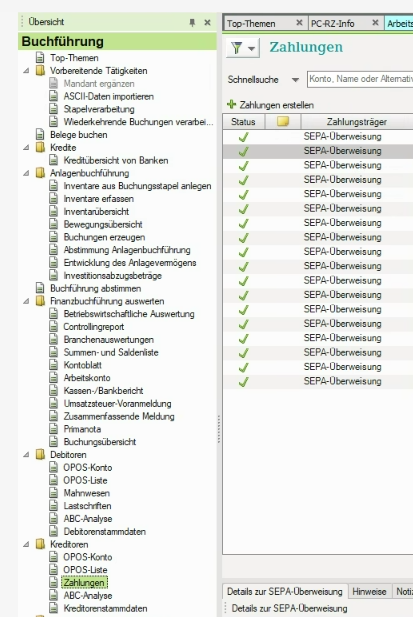The width and height of the screenshot is (413, 617).
Task: Close the Übersicht panel
Action: tap(207, 22)
